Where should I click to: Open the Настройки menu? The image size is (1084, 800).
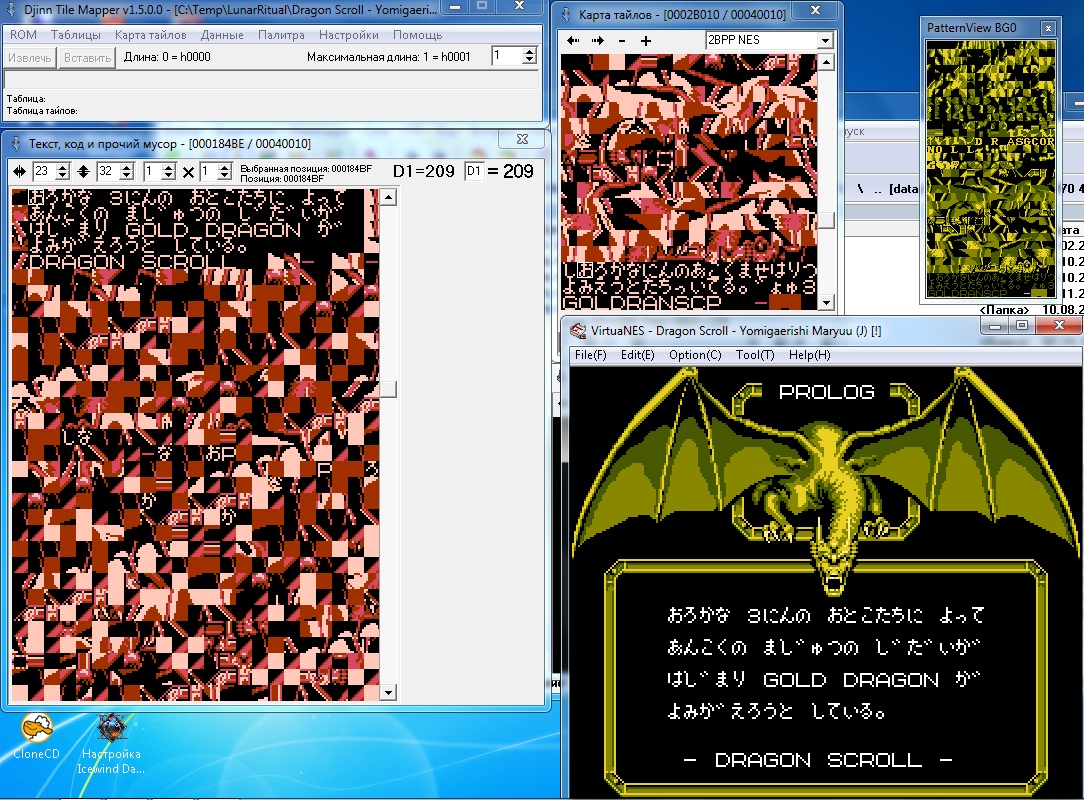pos(348,35)
